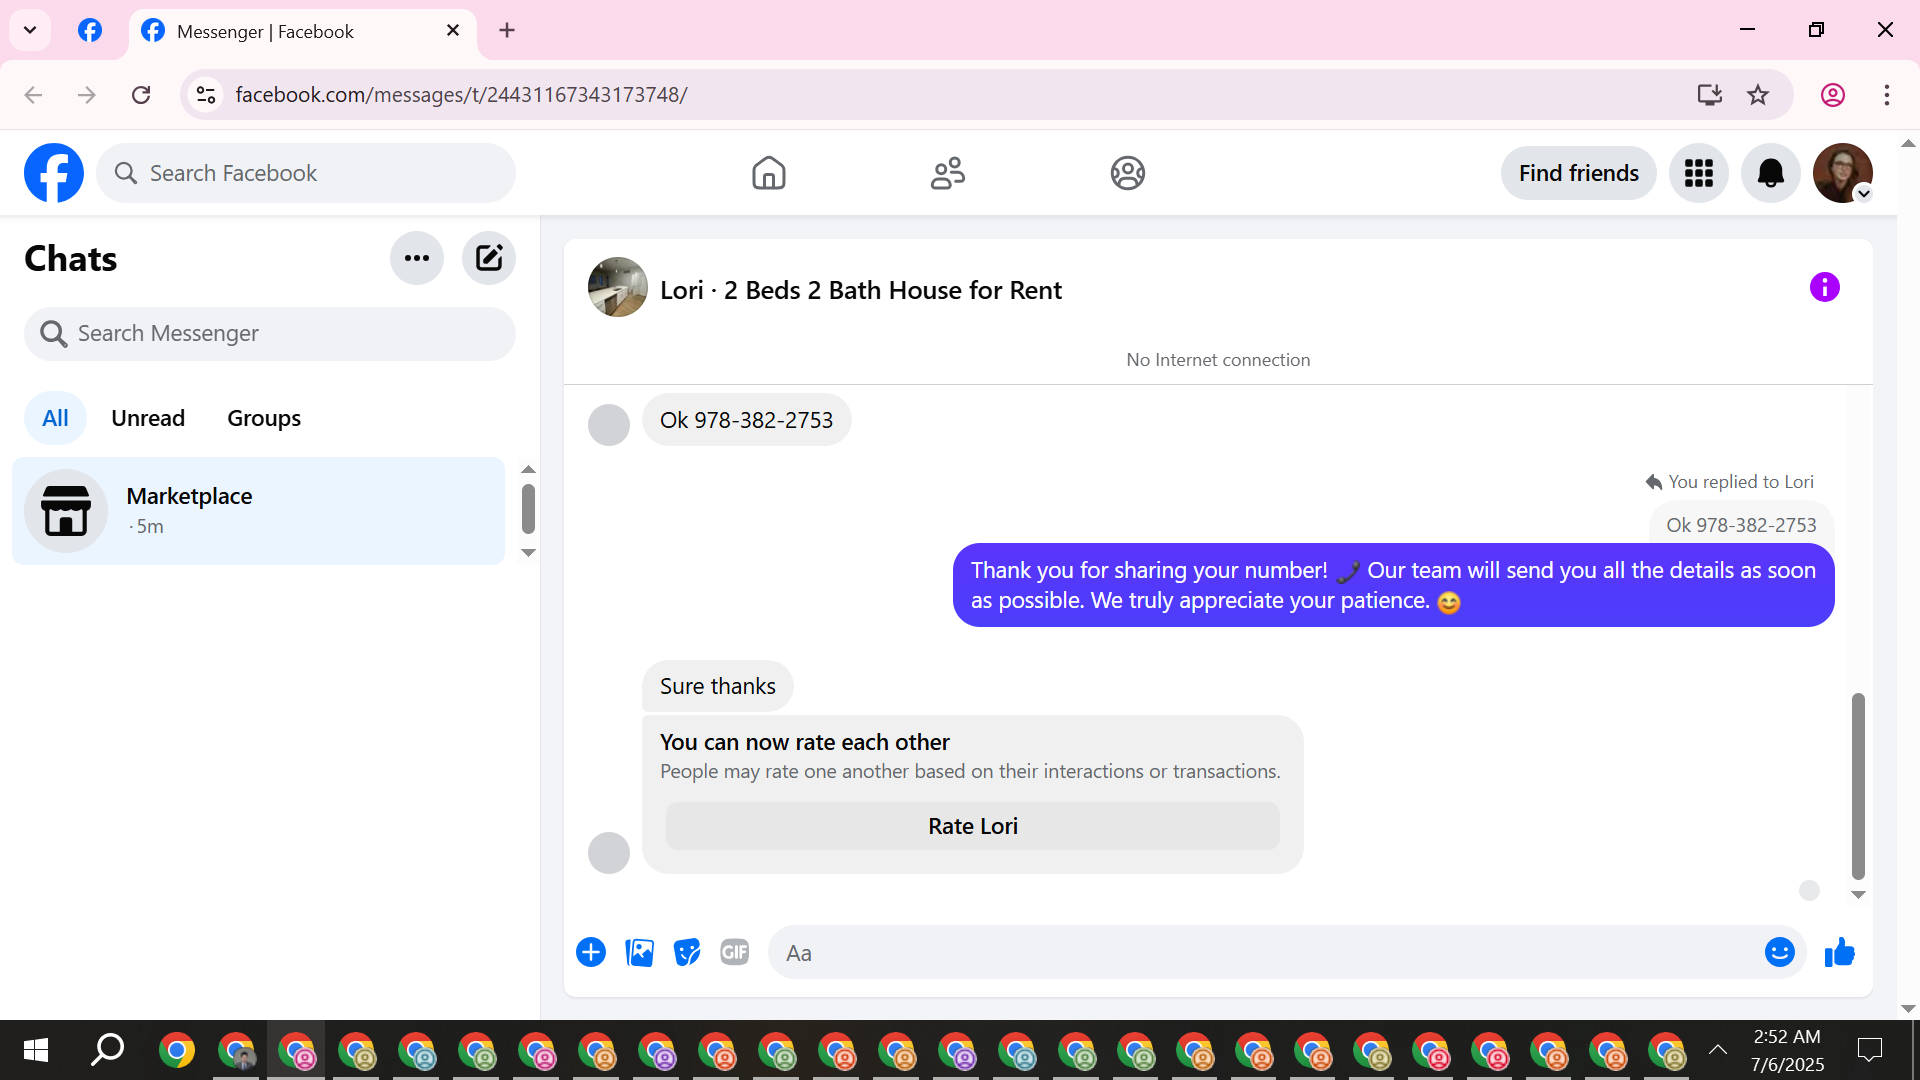Attach a file with the photo icon
1920x1080 pixels.
tap(639, 952)
